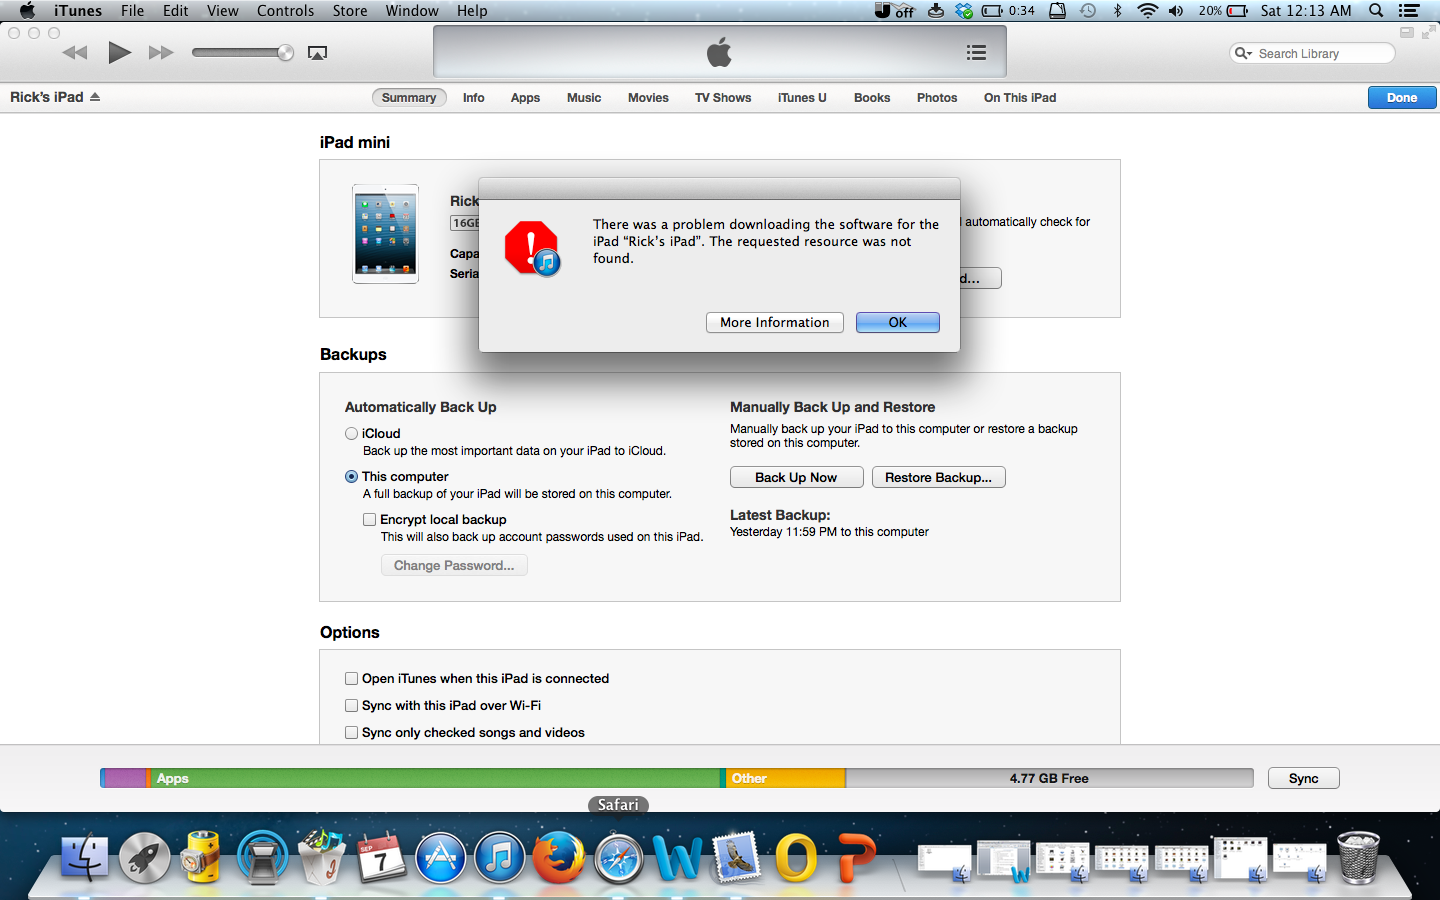Viewport: 1440px width, 900px height.
Task: Click the Play button in iTunes
Action: (x=119, y=53)
